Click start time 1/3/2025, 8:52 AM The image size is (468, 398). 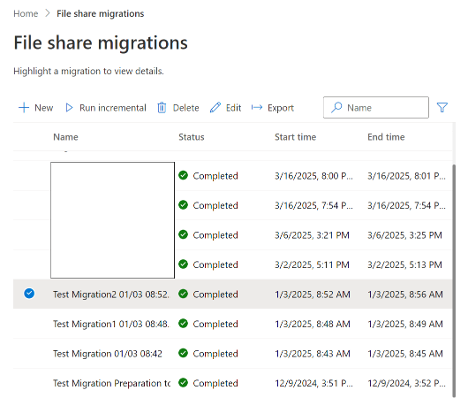pos(312,294)
